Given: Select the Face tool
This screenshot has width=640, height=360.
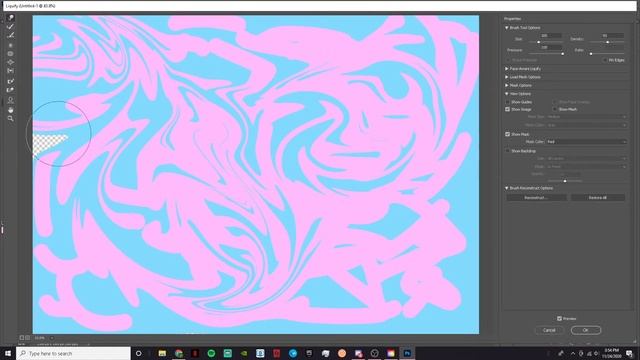Looking at the screenshot, I should point(10,100).
